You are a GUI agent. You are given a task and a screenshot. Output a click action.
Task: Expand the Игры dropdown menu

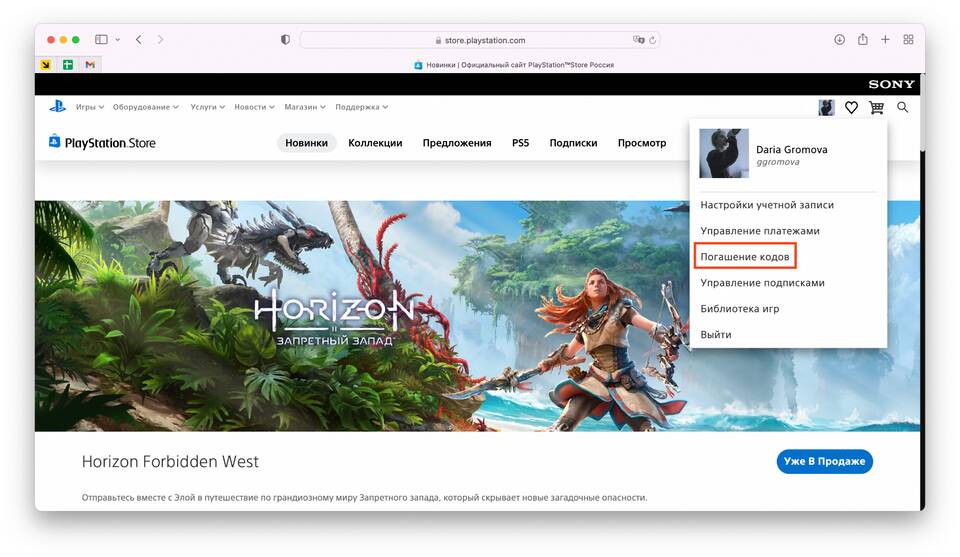click(90, 107)
